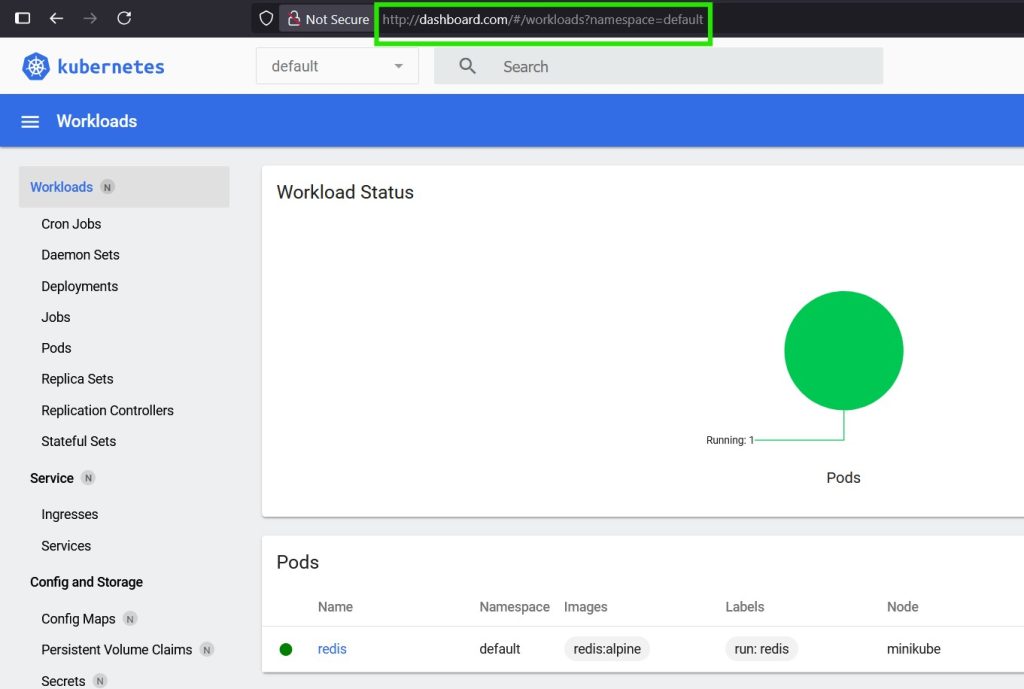Click the N badge beside Config Maps
Viewport: 1024px width, 689px height.
pyautogui.click(x=130, y=618)
